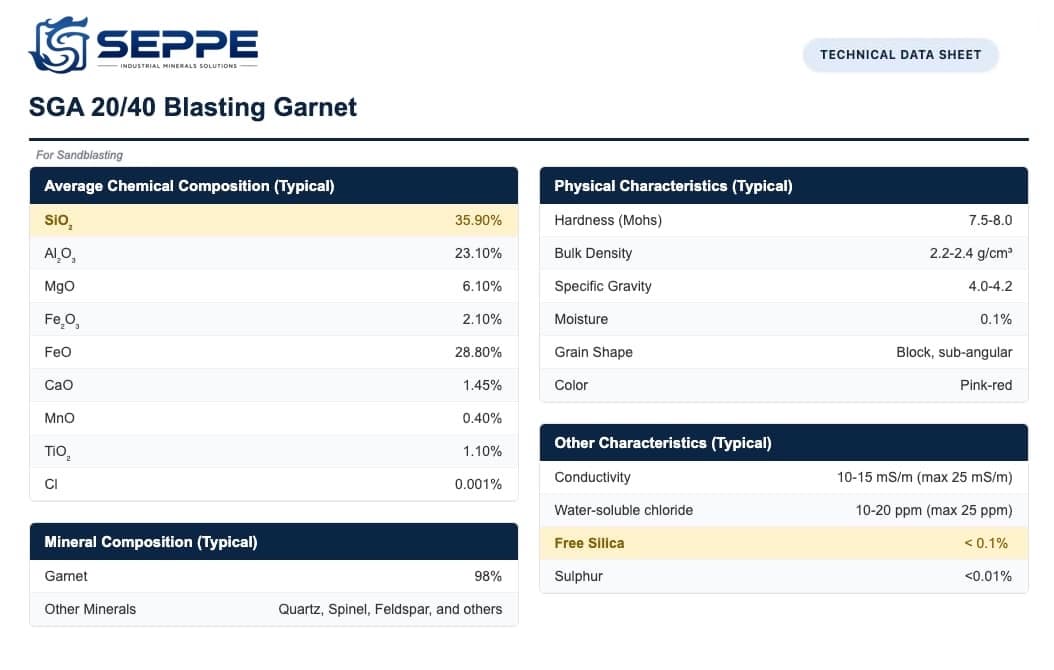Click the 'For Sandblasting' subtitle

pyautogui.click(x=79, y=155)
